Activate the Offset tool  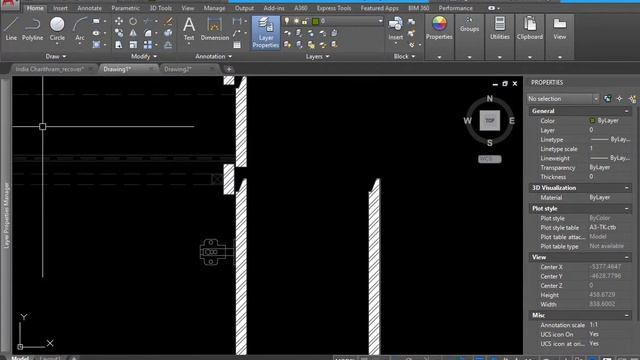[x=168, y=44]
